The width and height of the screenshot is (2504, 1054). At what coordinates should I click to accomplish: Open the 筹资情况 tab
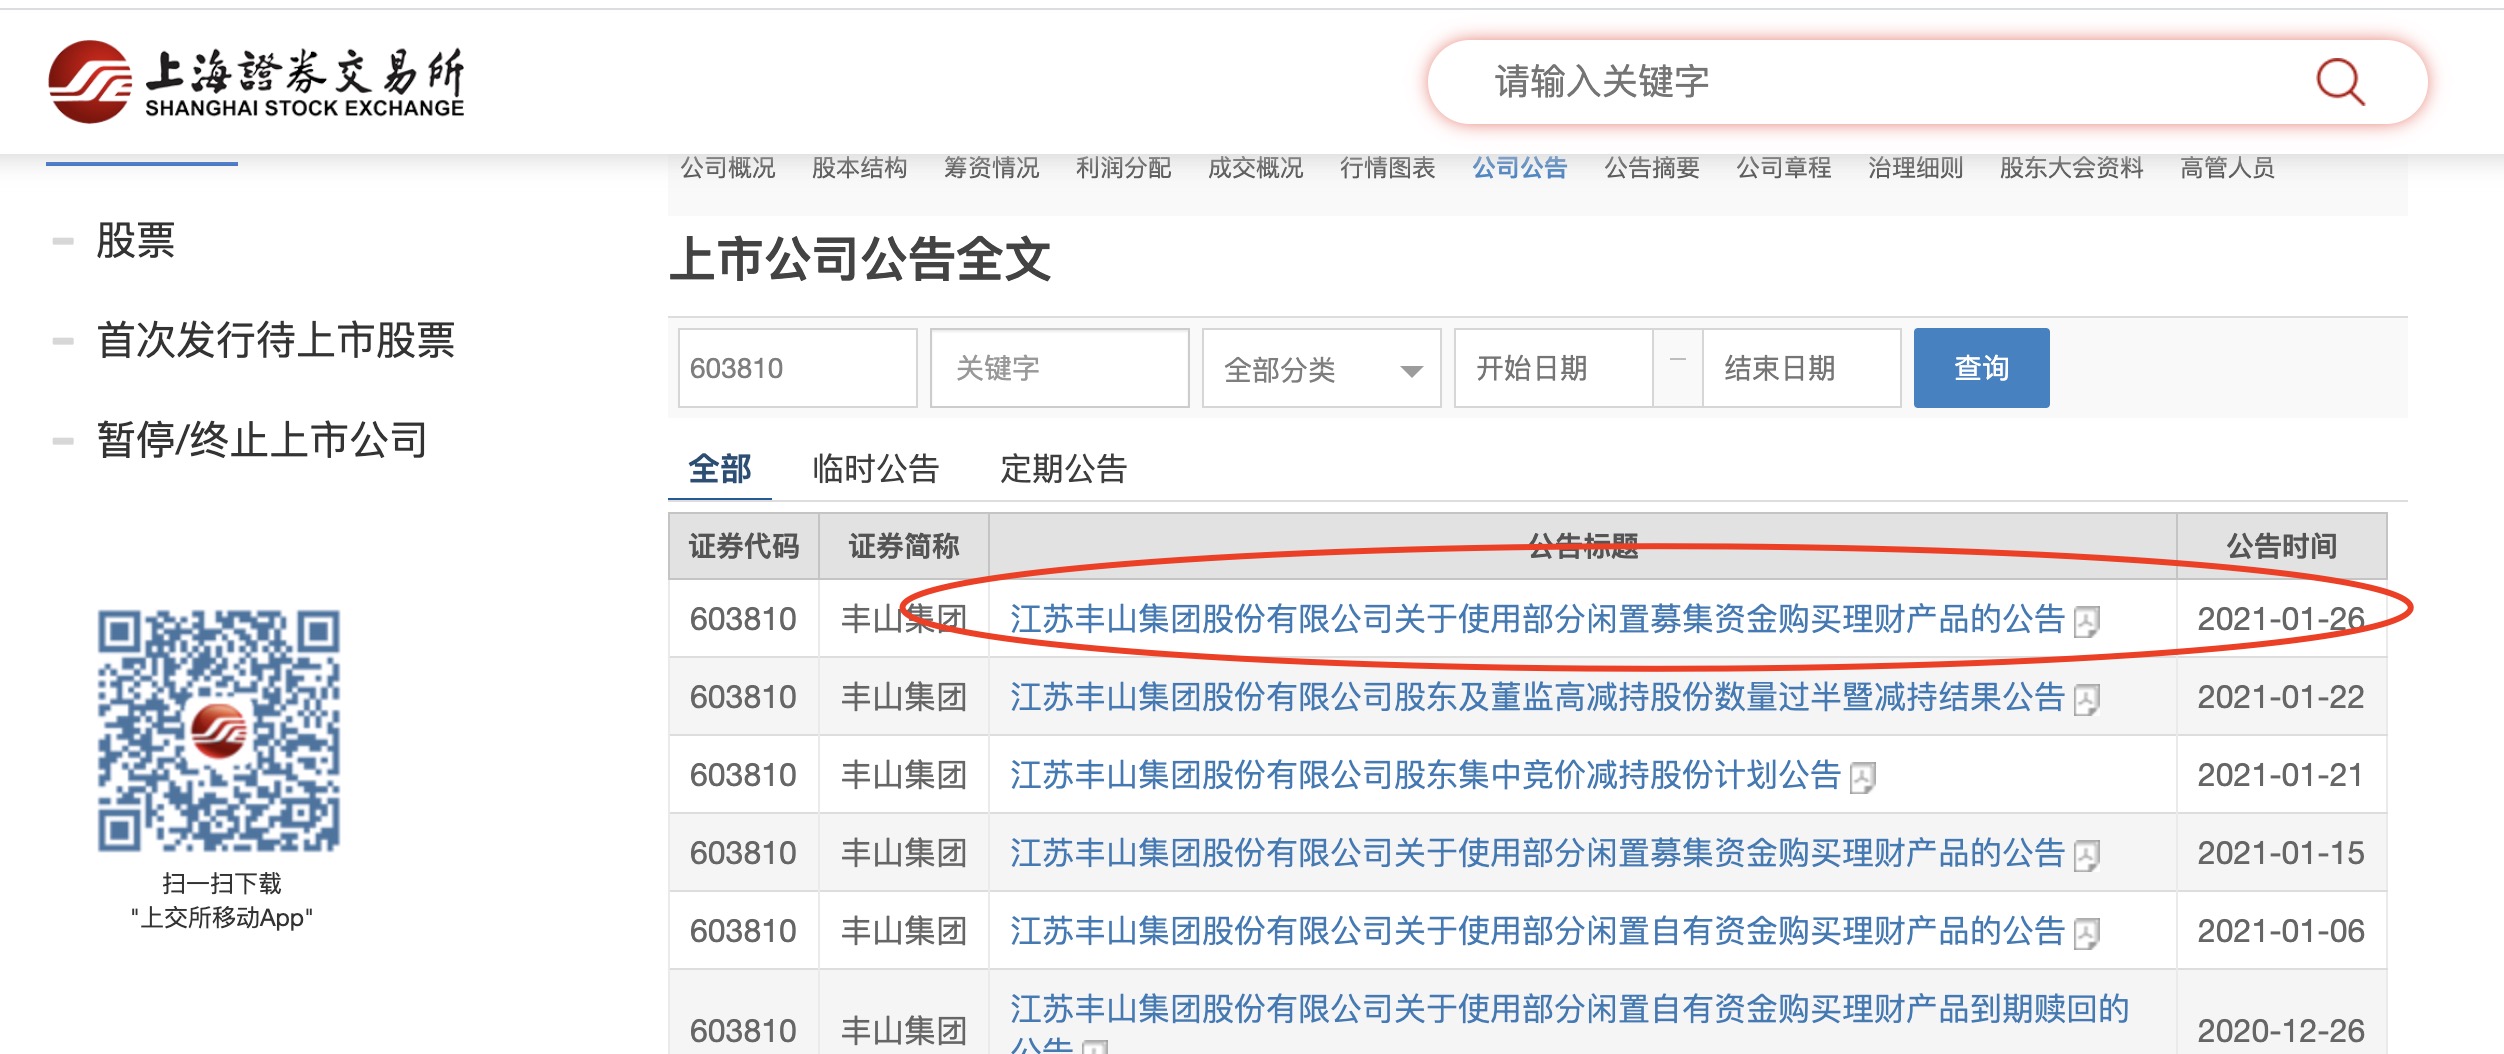[992, 168]
